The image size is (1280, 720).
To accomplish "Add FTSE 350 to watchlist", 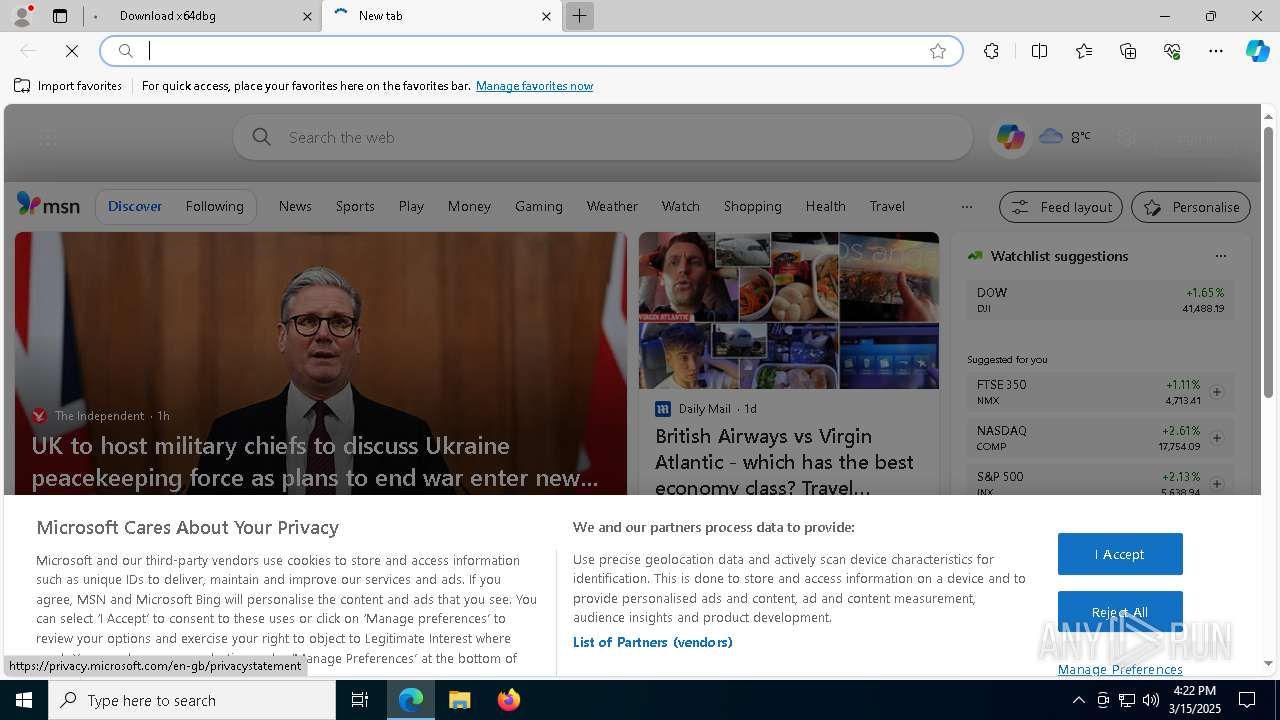I will pyautogui.click(x=1217, y=392).
